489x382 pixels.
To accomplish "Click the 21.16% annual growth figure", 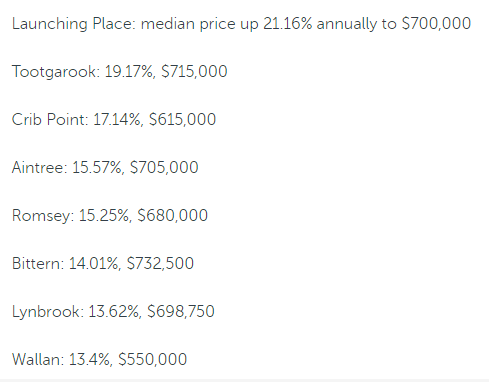I will [288, 24].
